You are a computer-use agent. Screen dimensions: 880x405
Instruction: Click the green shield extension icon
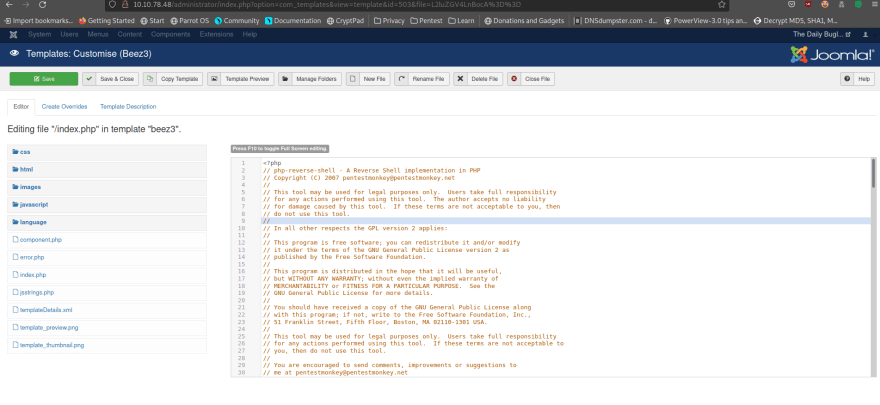(858, 4)
